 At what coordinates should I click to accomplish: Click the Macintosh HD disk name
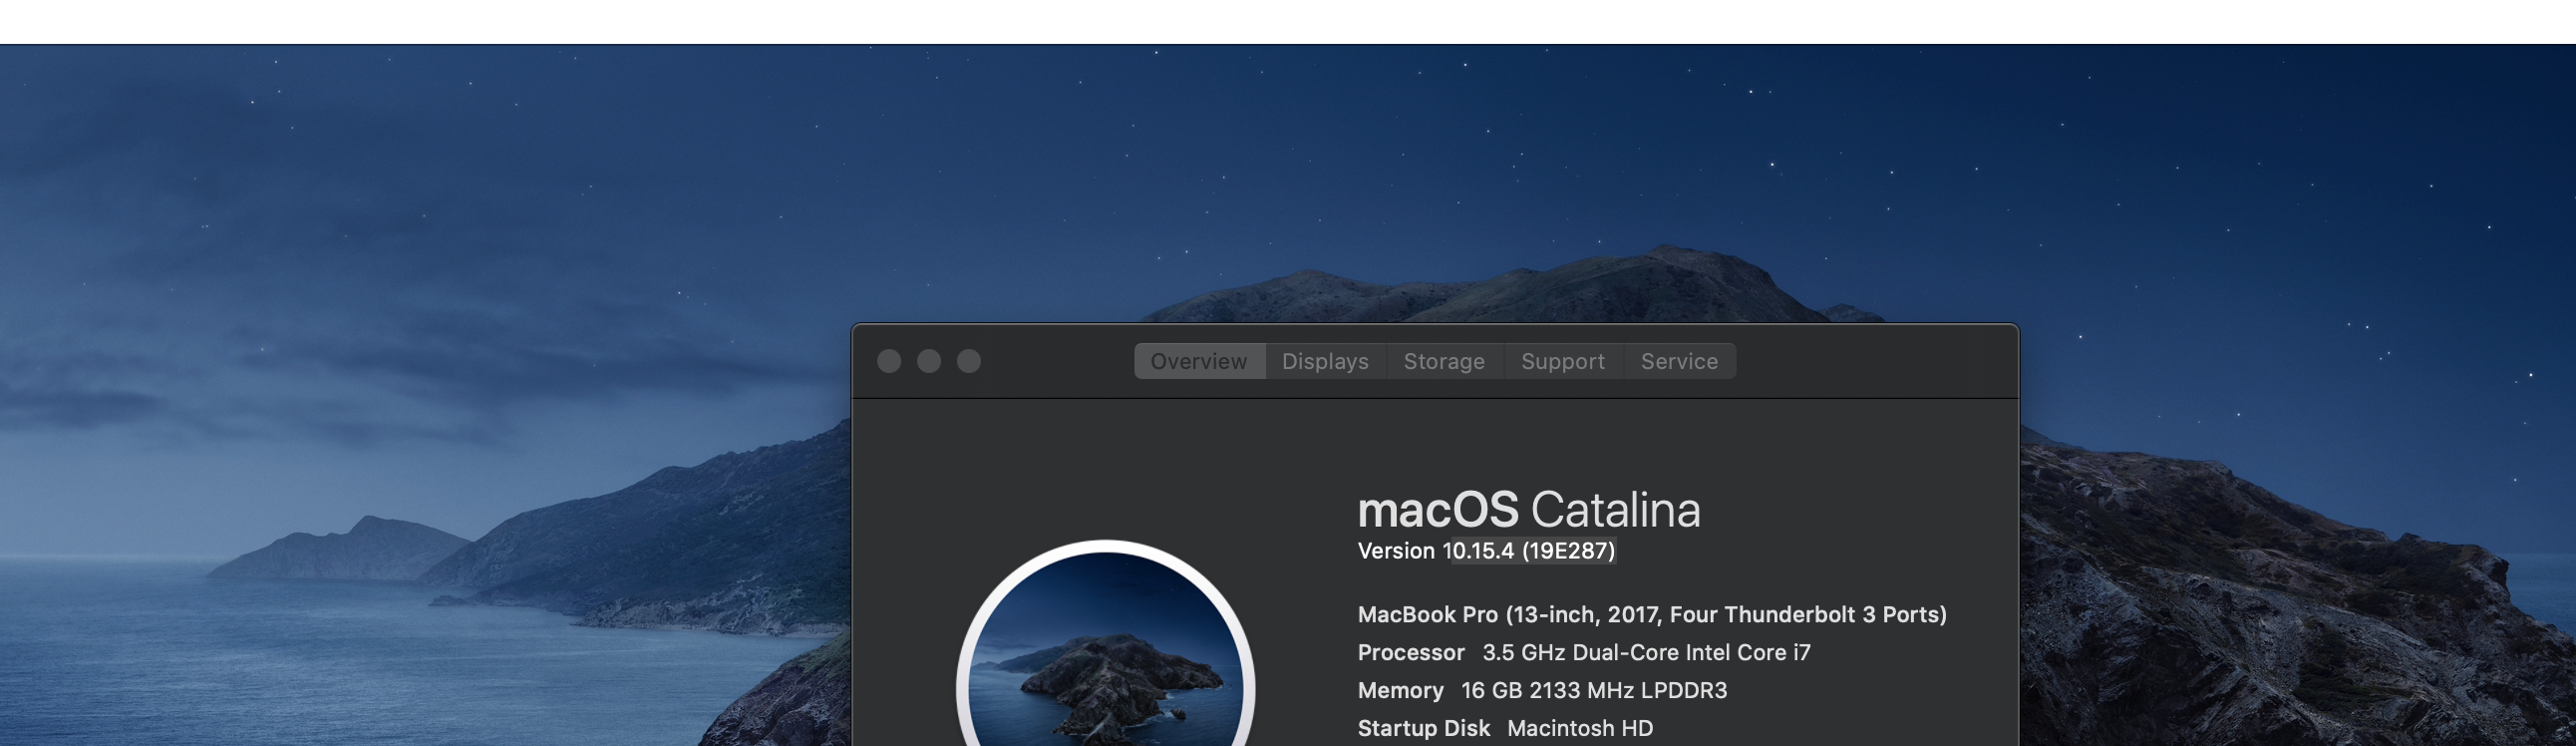pyautogui.click(x=1580, y=729)
